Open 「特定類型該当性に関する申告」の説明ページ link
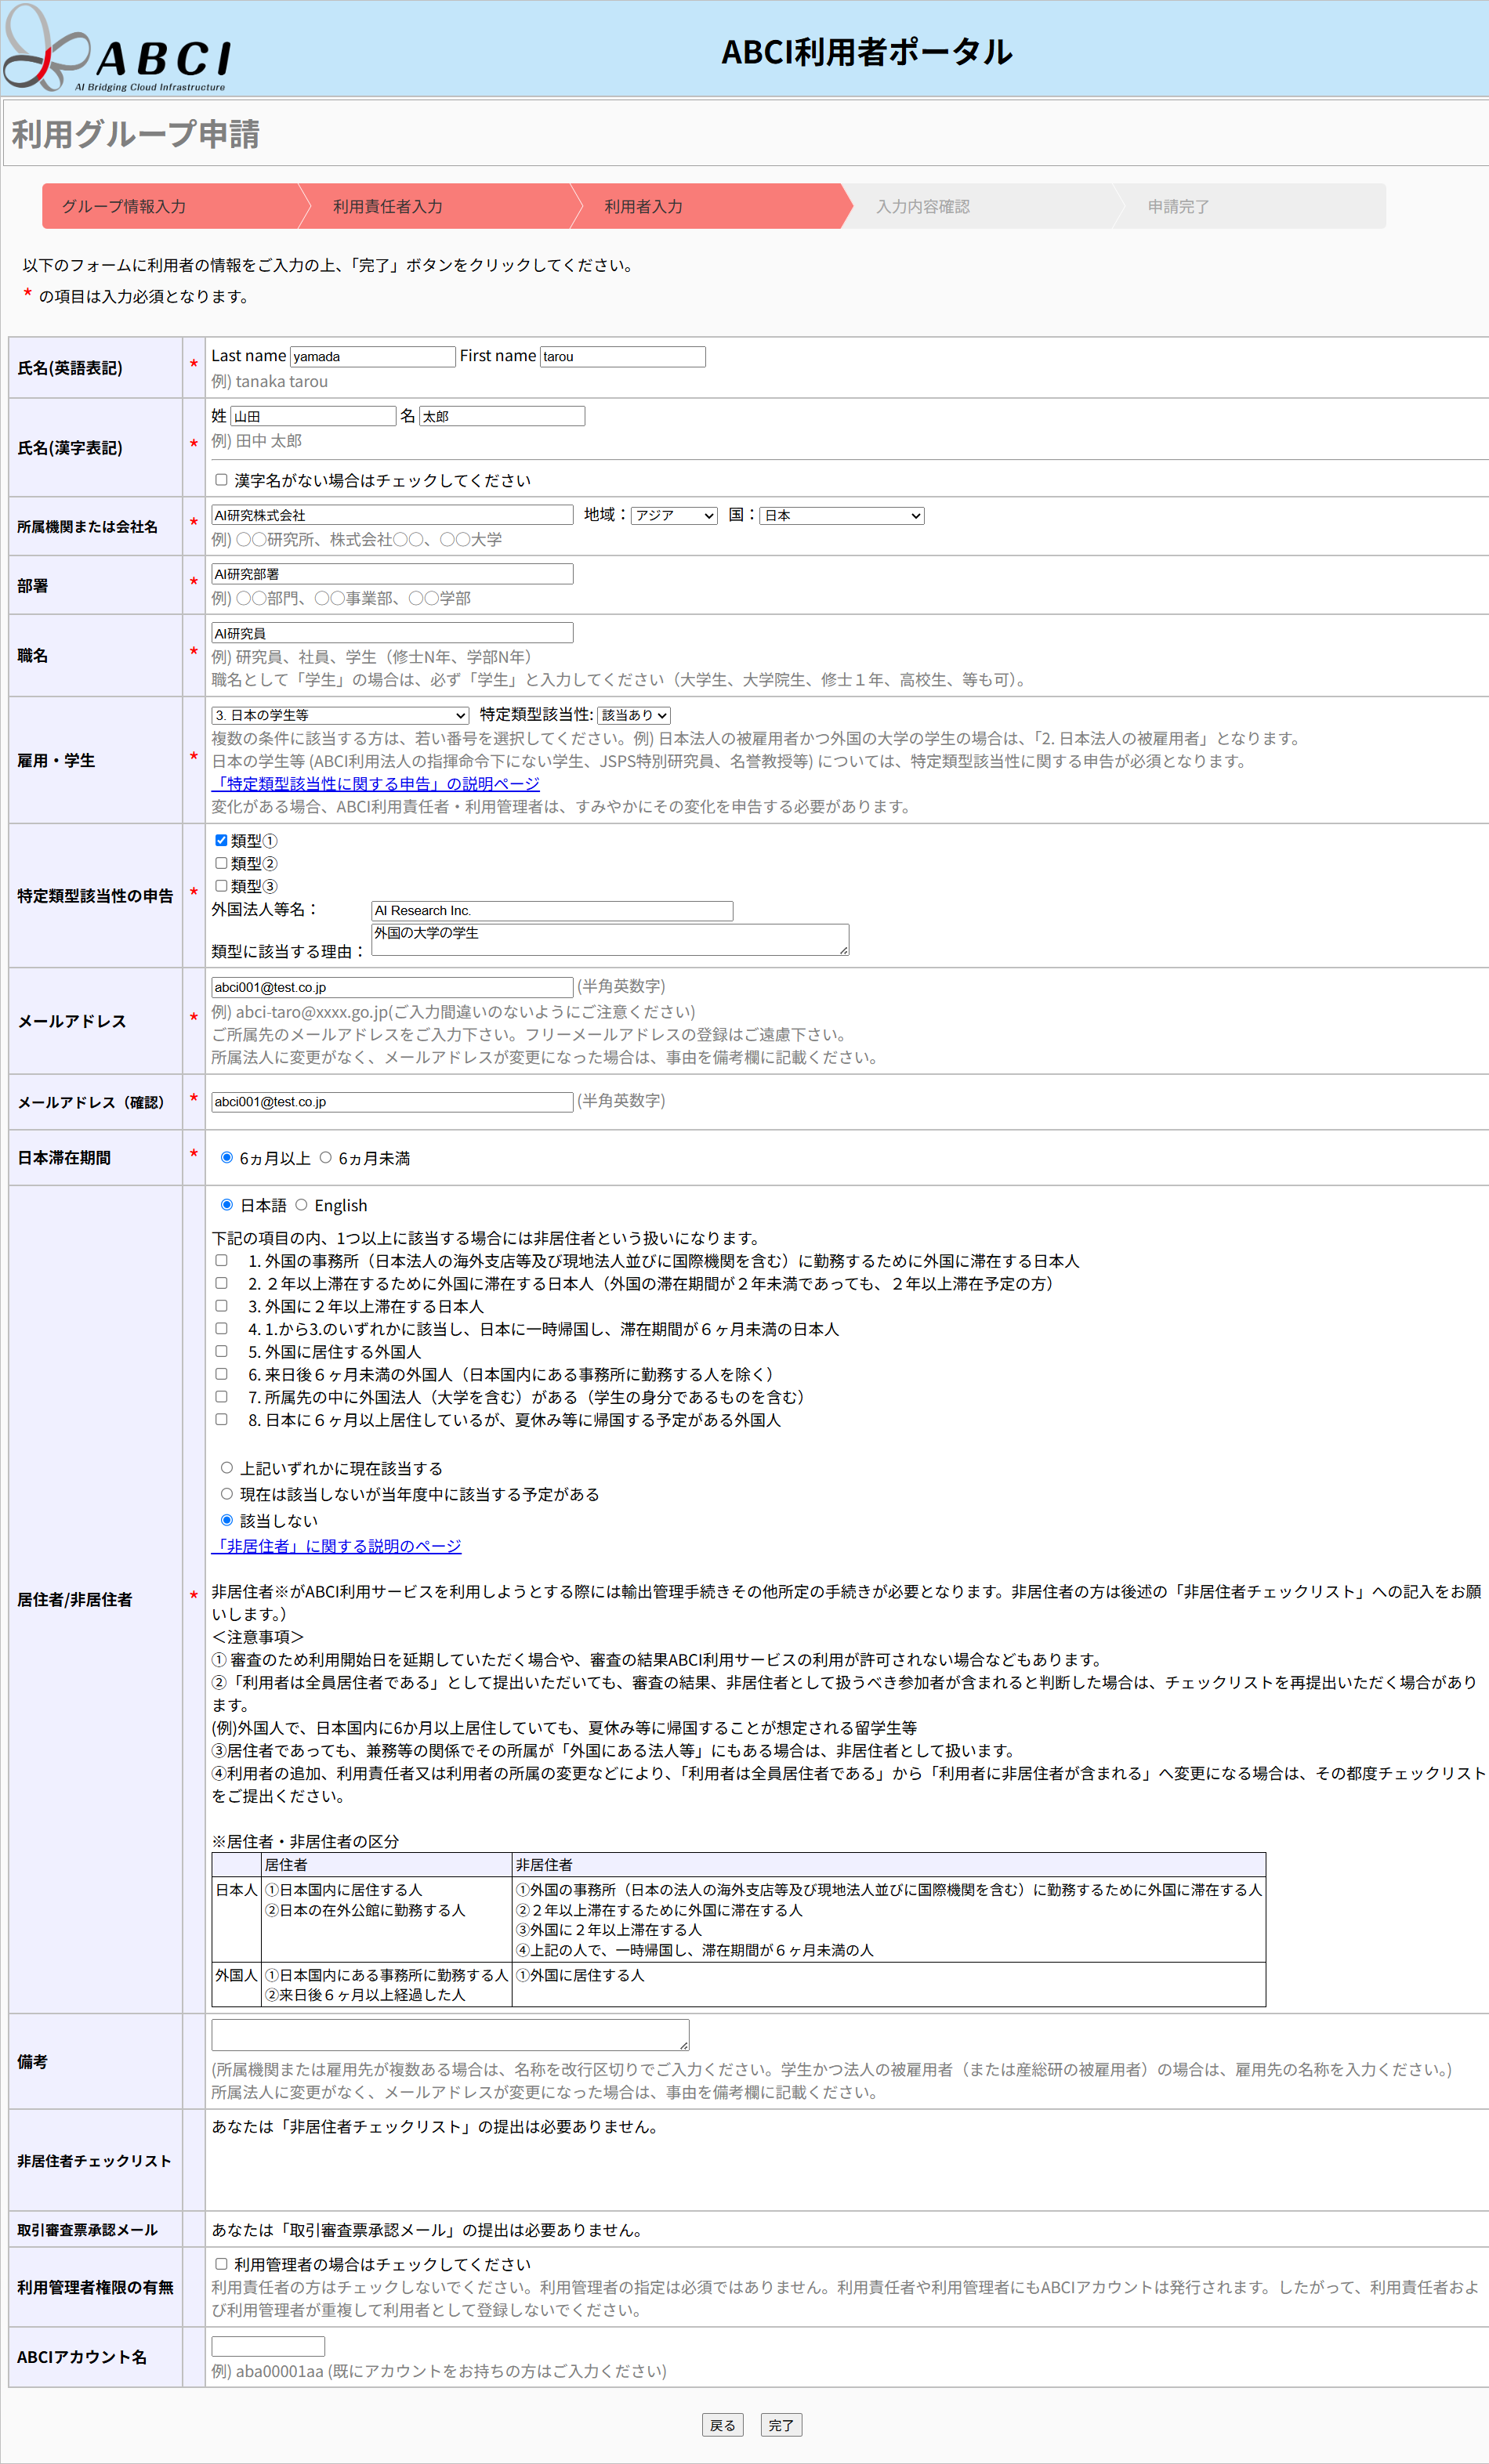The height and width of the screenshot is (2464, 1489). (375, 784)
